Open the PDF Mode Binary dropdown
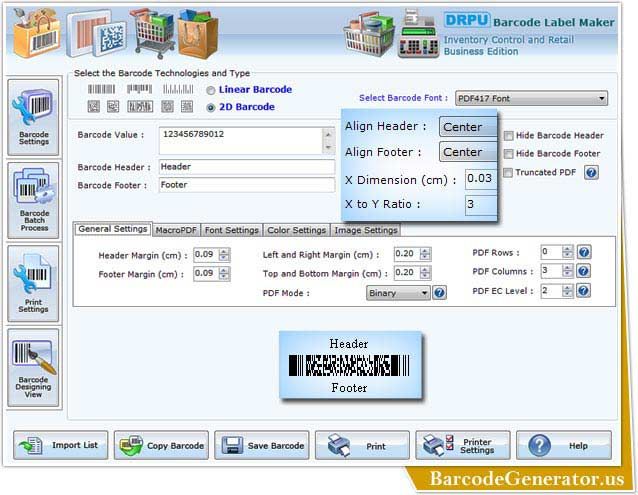 tap(398, 293)
